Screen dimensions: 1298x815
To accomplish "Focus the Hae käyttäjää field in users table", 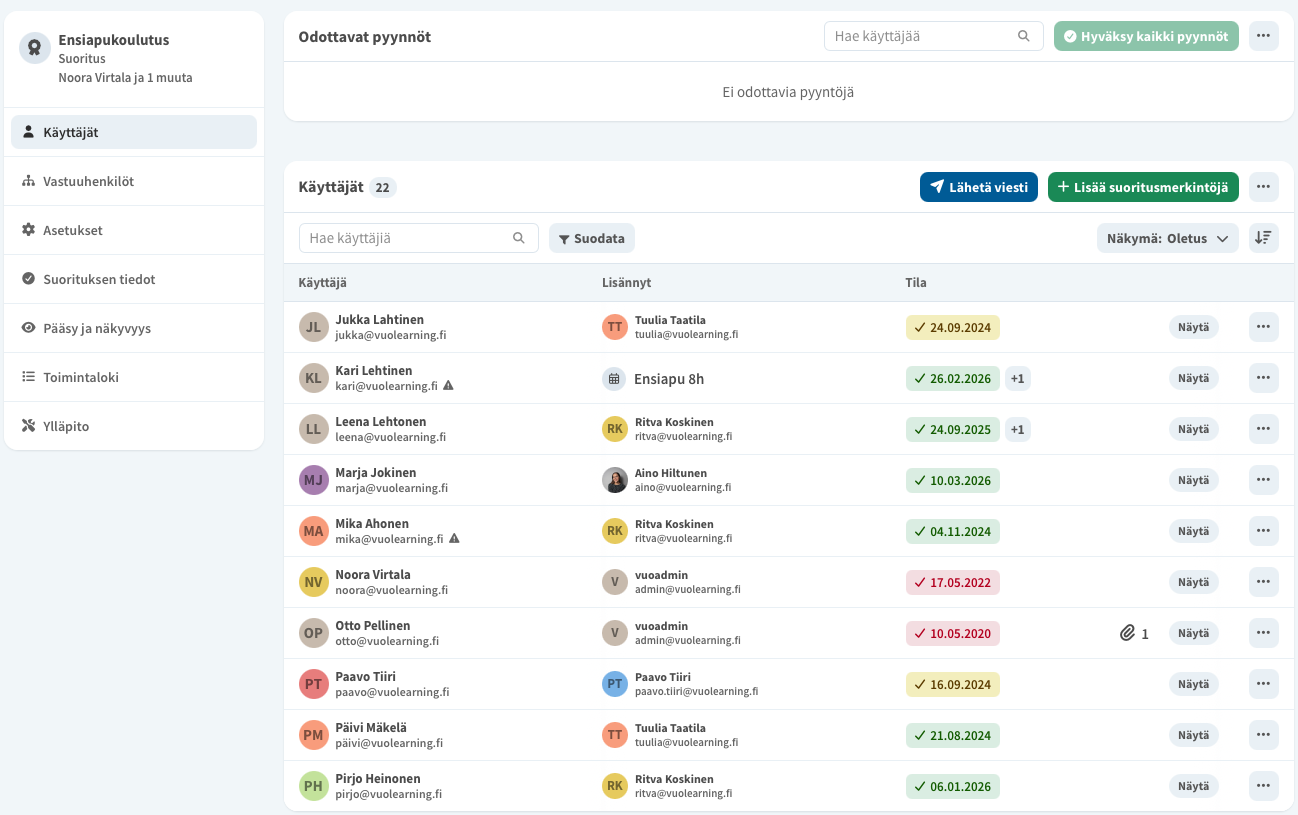I will [x=418, y=238].
